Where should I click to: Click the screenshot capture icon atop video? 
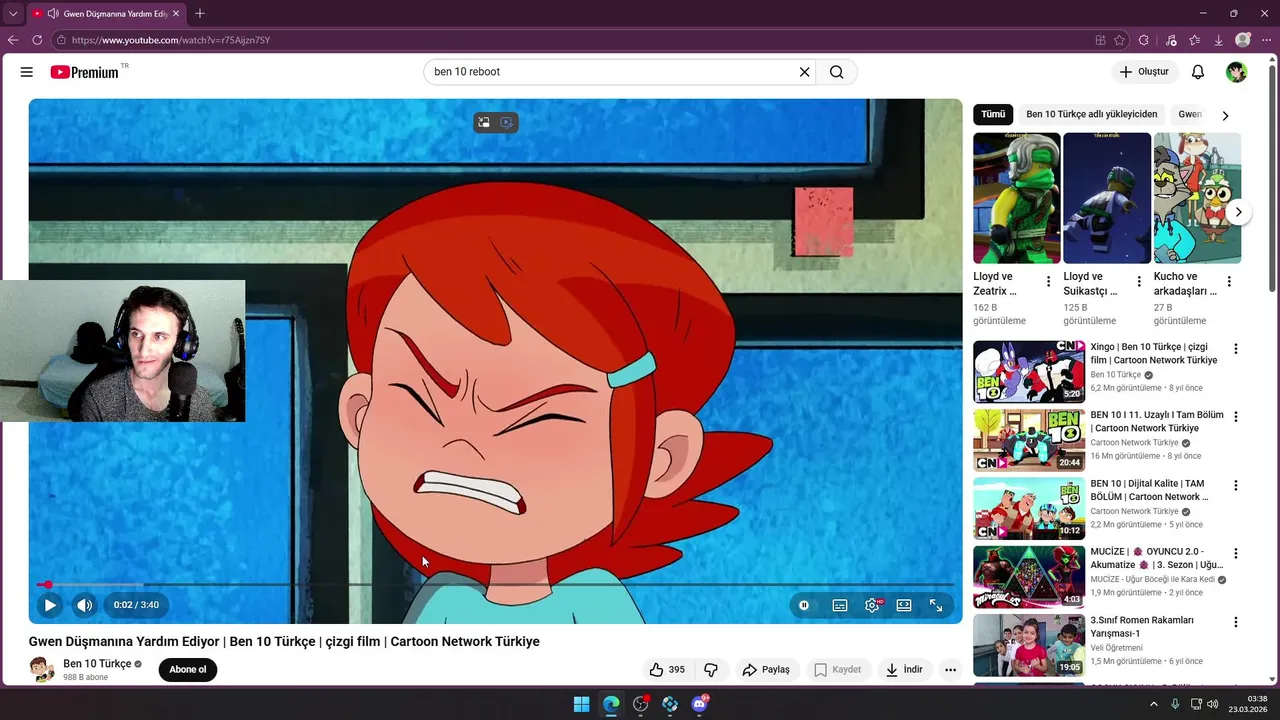pyautogui.click(x=507, y=122)
